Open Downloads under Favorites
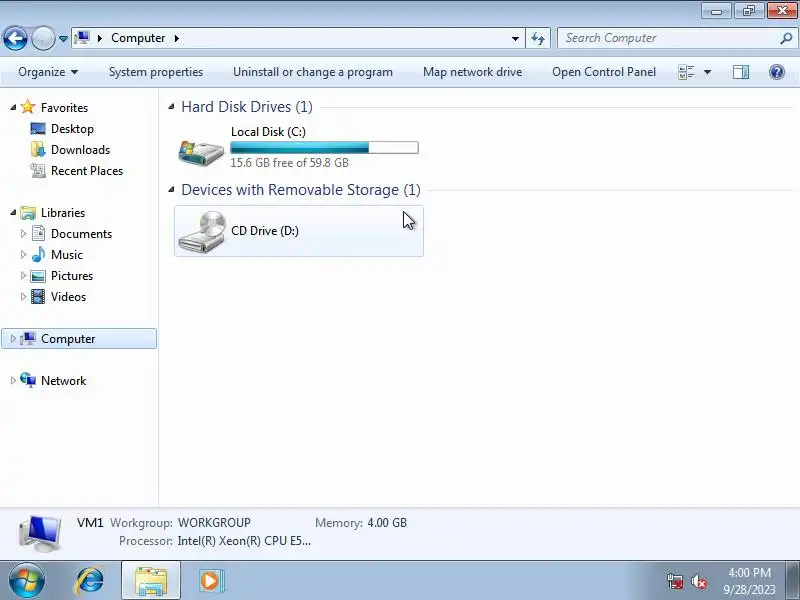The height and width of the screenshot is (600, 800). click(x=81, y=149)
